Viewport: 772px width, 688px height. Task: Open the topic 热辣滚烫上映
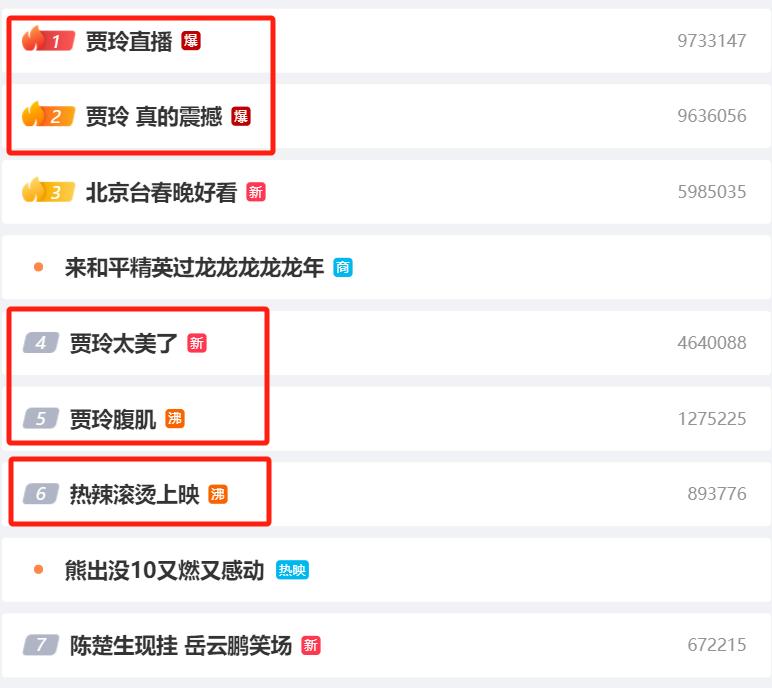click(x=134, y=494)
